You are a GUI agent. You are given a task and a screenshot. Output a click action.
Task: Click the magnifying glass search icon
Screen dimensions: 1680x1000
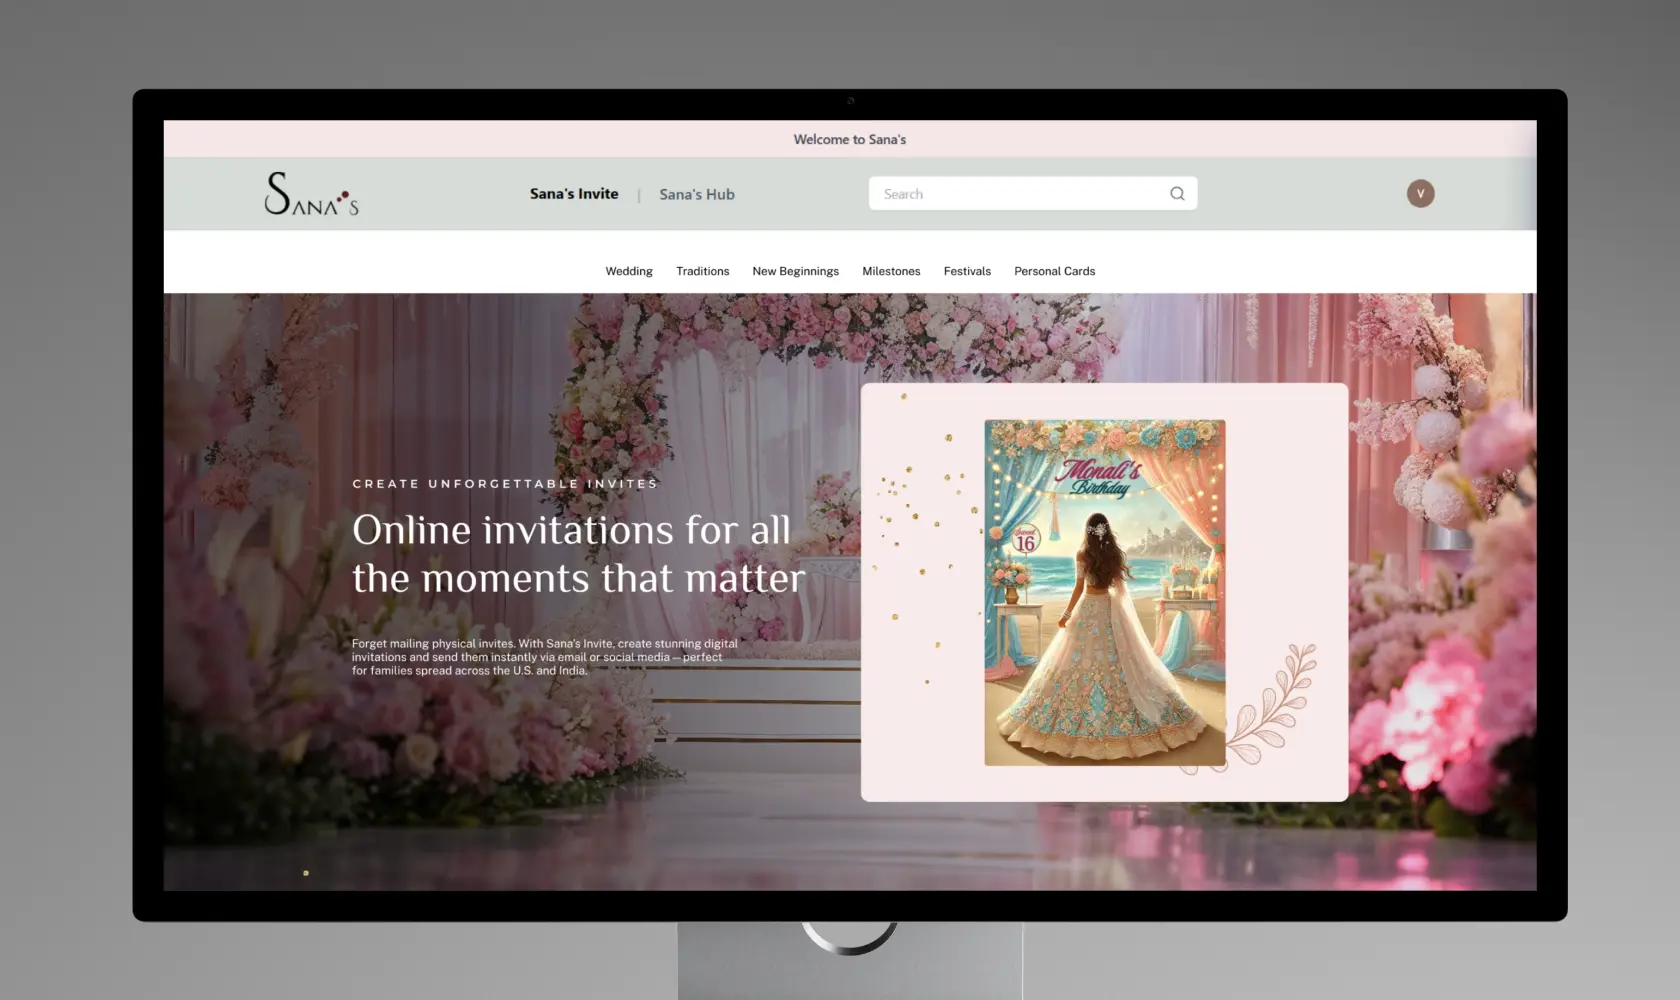[1177, 194]
